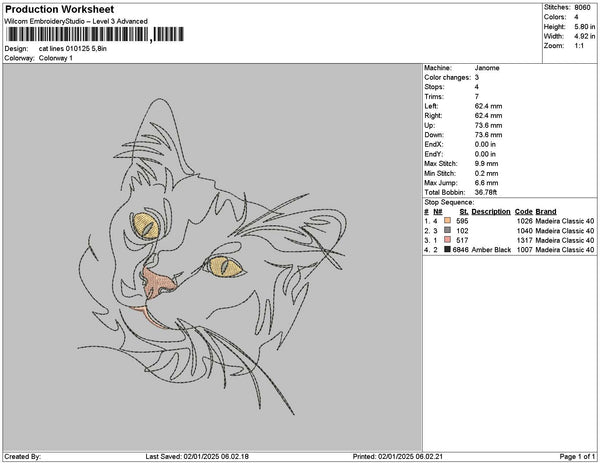The height and width of the screenshot is (464, 600).
Task: Click the Brand column header
Action: [546, 212]
